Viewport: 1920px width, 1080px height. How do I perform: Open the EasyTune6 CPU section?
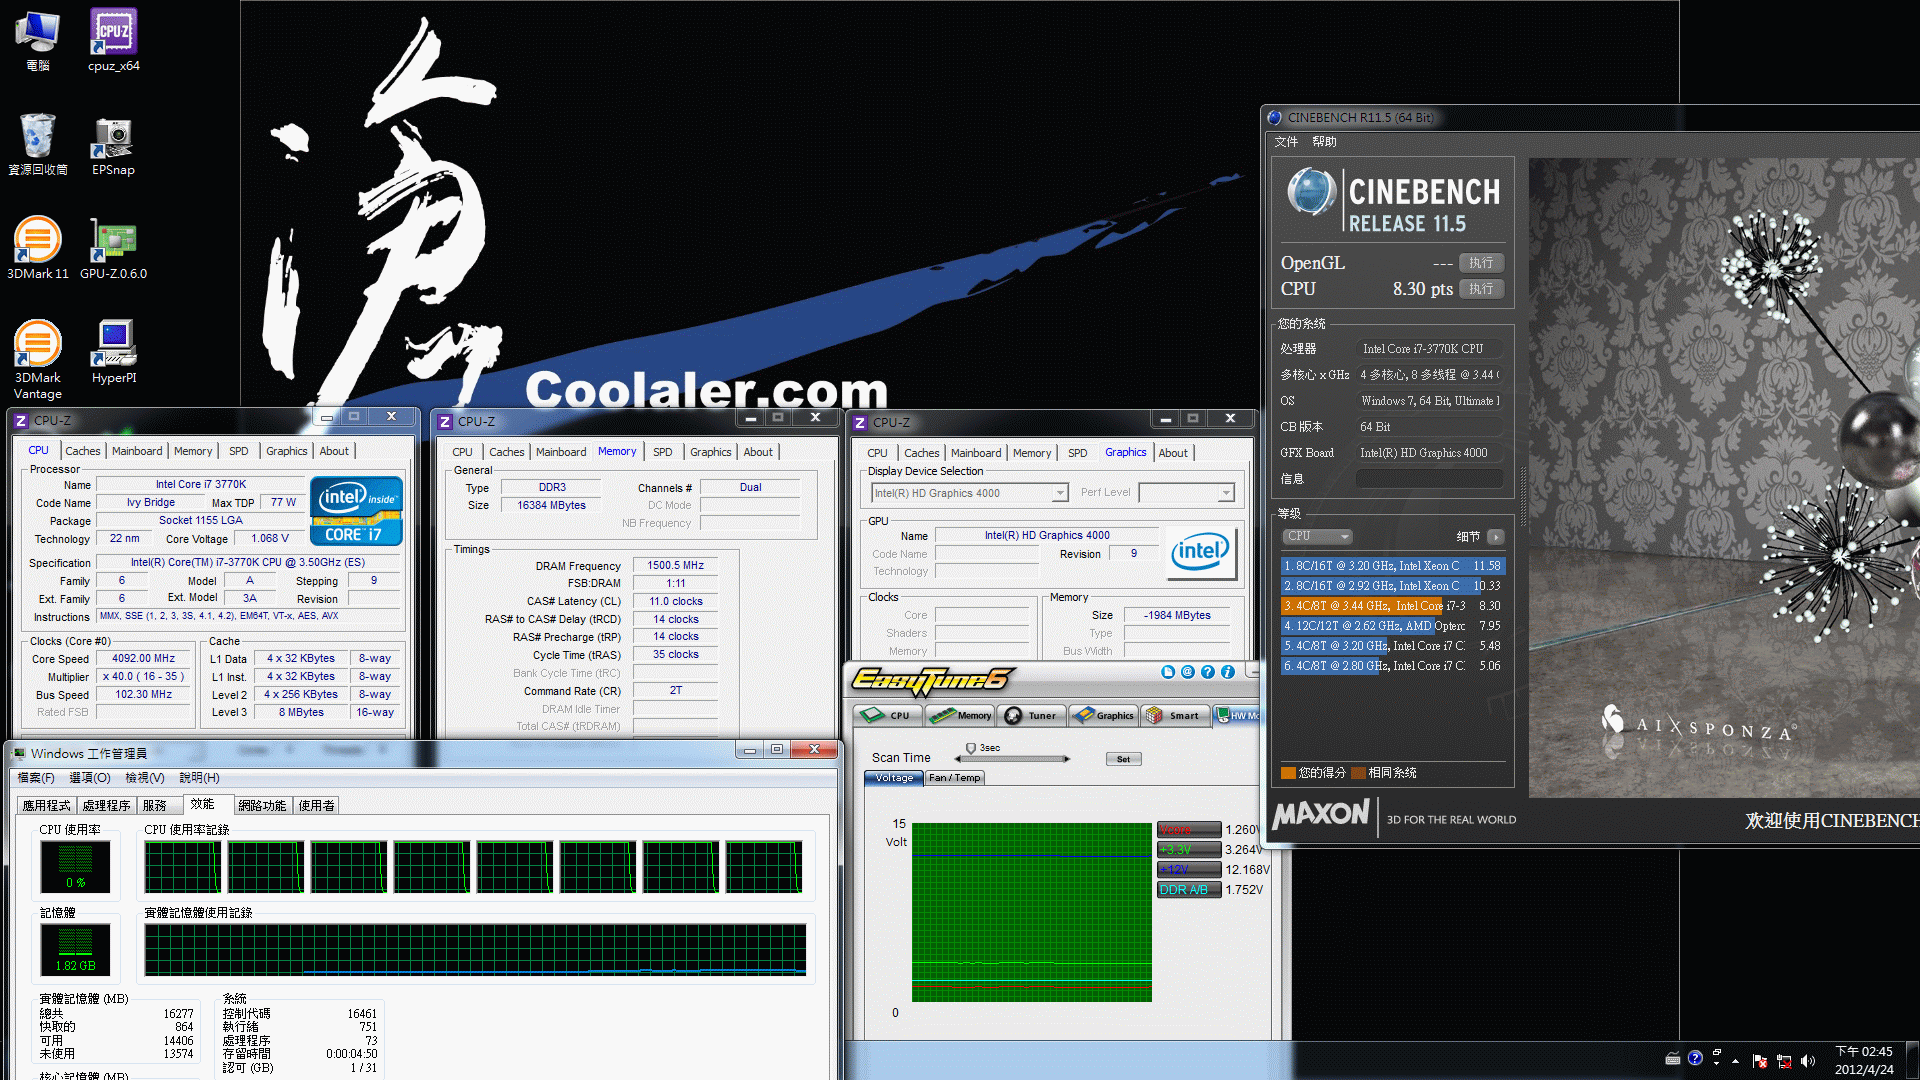pos(887,715)
